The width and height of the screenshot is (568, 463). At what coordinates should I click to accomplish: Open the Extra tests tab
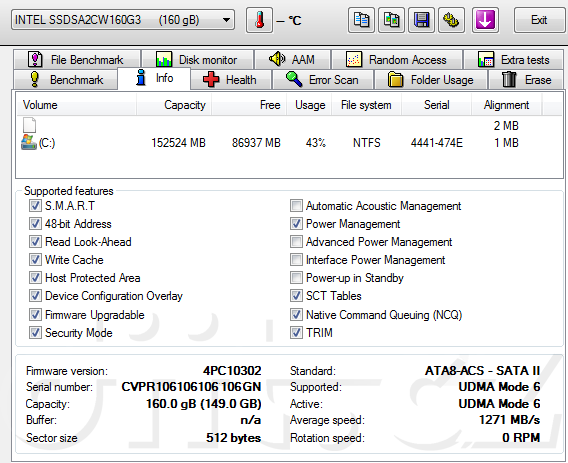click(514, 59)
